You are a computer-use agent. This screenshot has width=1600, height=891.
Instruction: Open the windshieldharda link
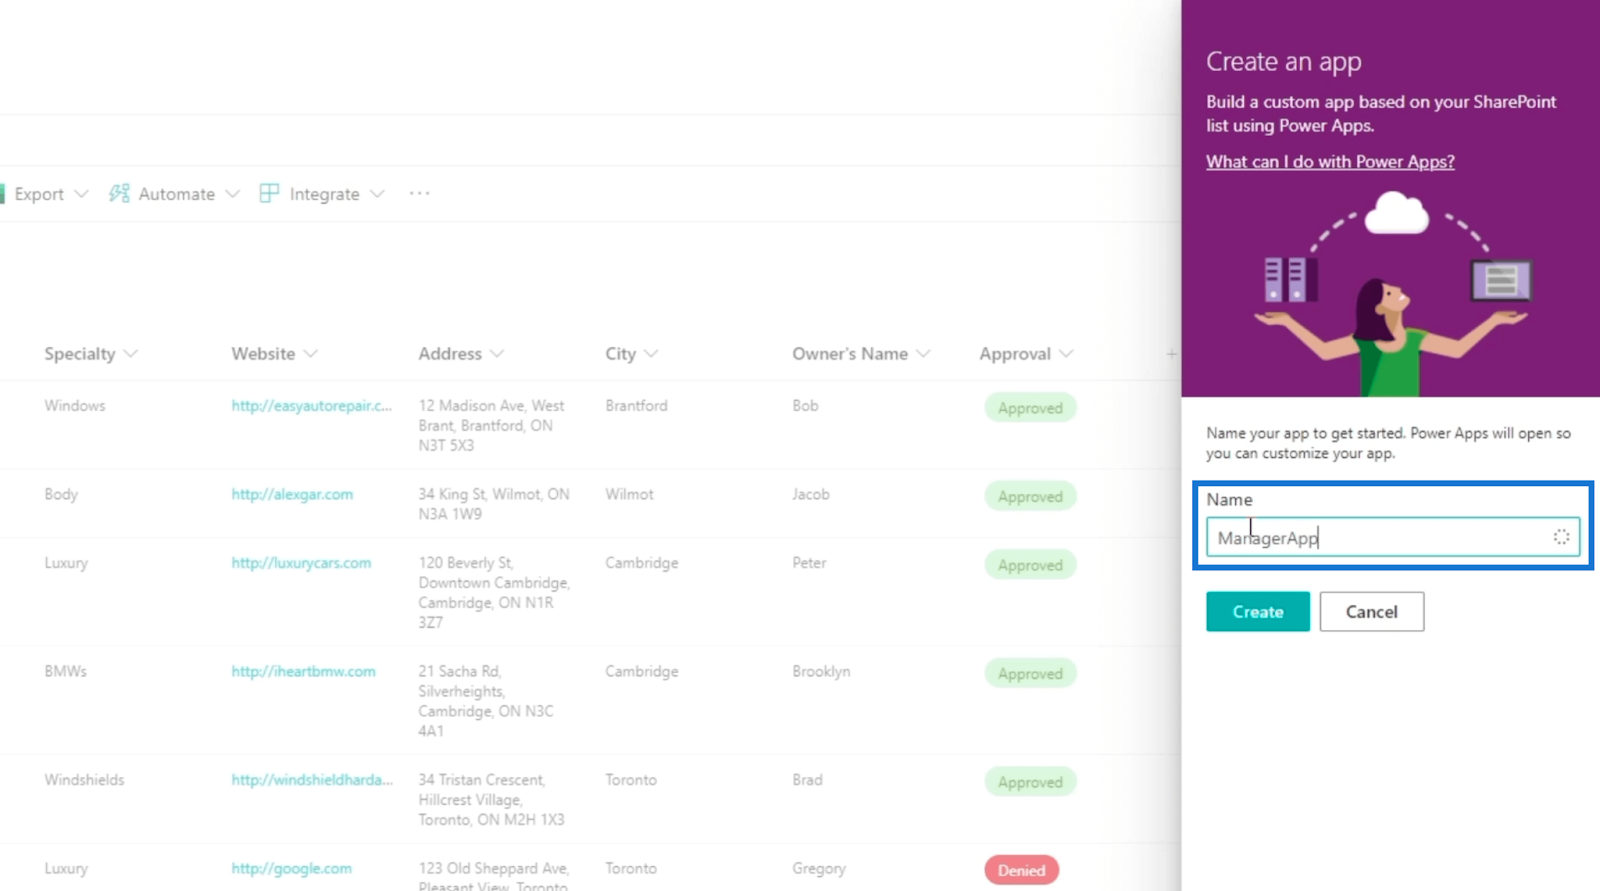312,780
